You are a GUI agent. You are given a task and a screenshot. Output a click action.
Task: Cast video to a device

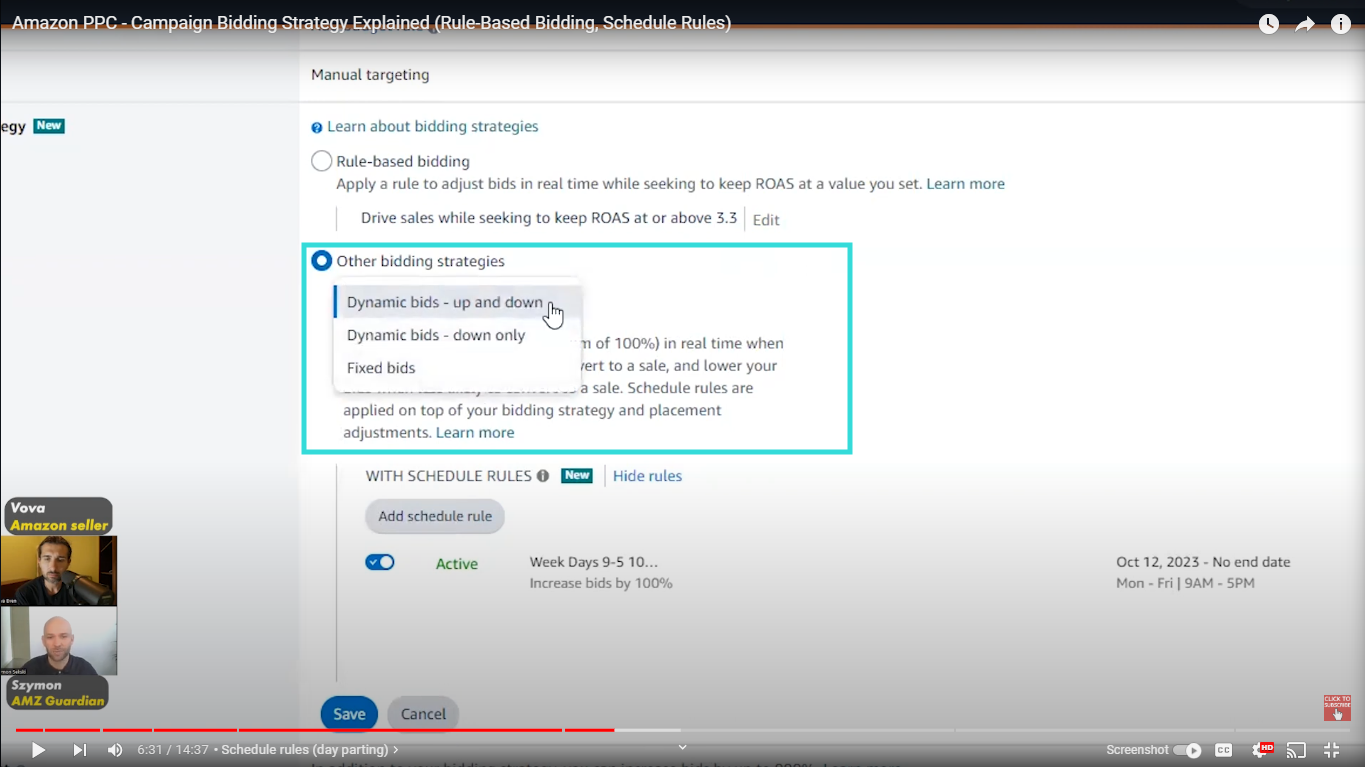click(1296, 750)
